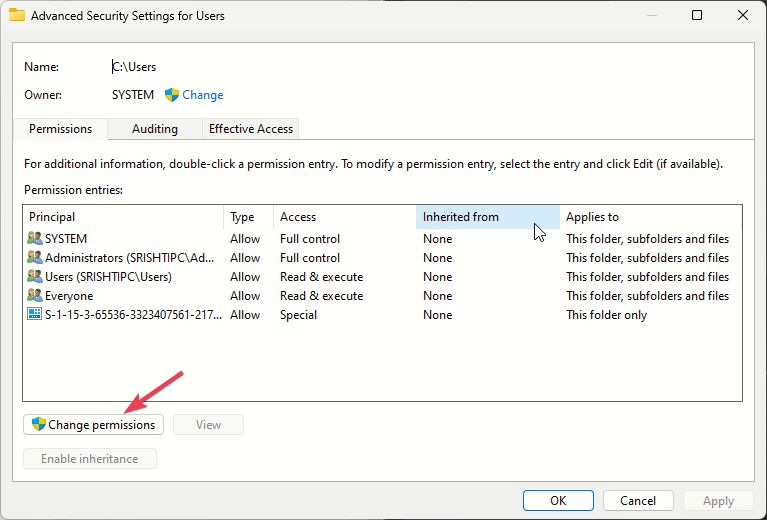Click the Access column header

click(x=344, y=217)
